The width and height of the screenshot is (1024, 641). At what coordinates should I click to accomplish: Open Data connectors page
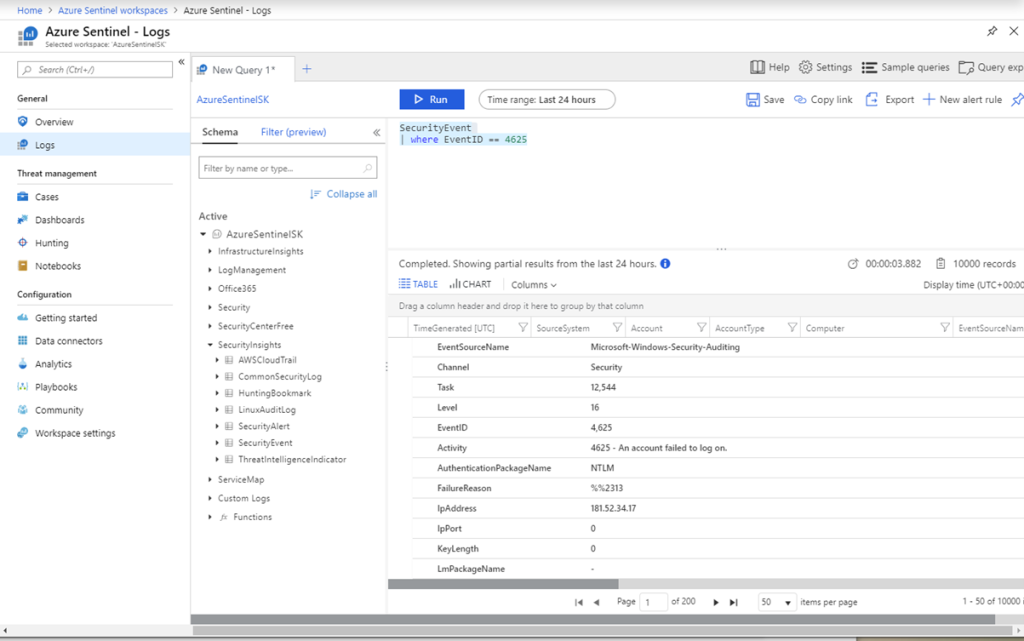[69, 341]
